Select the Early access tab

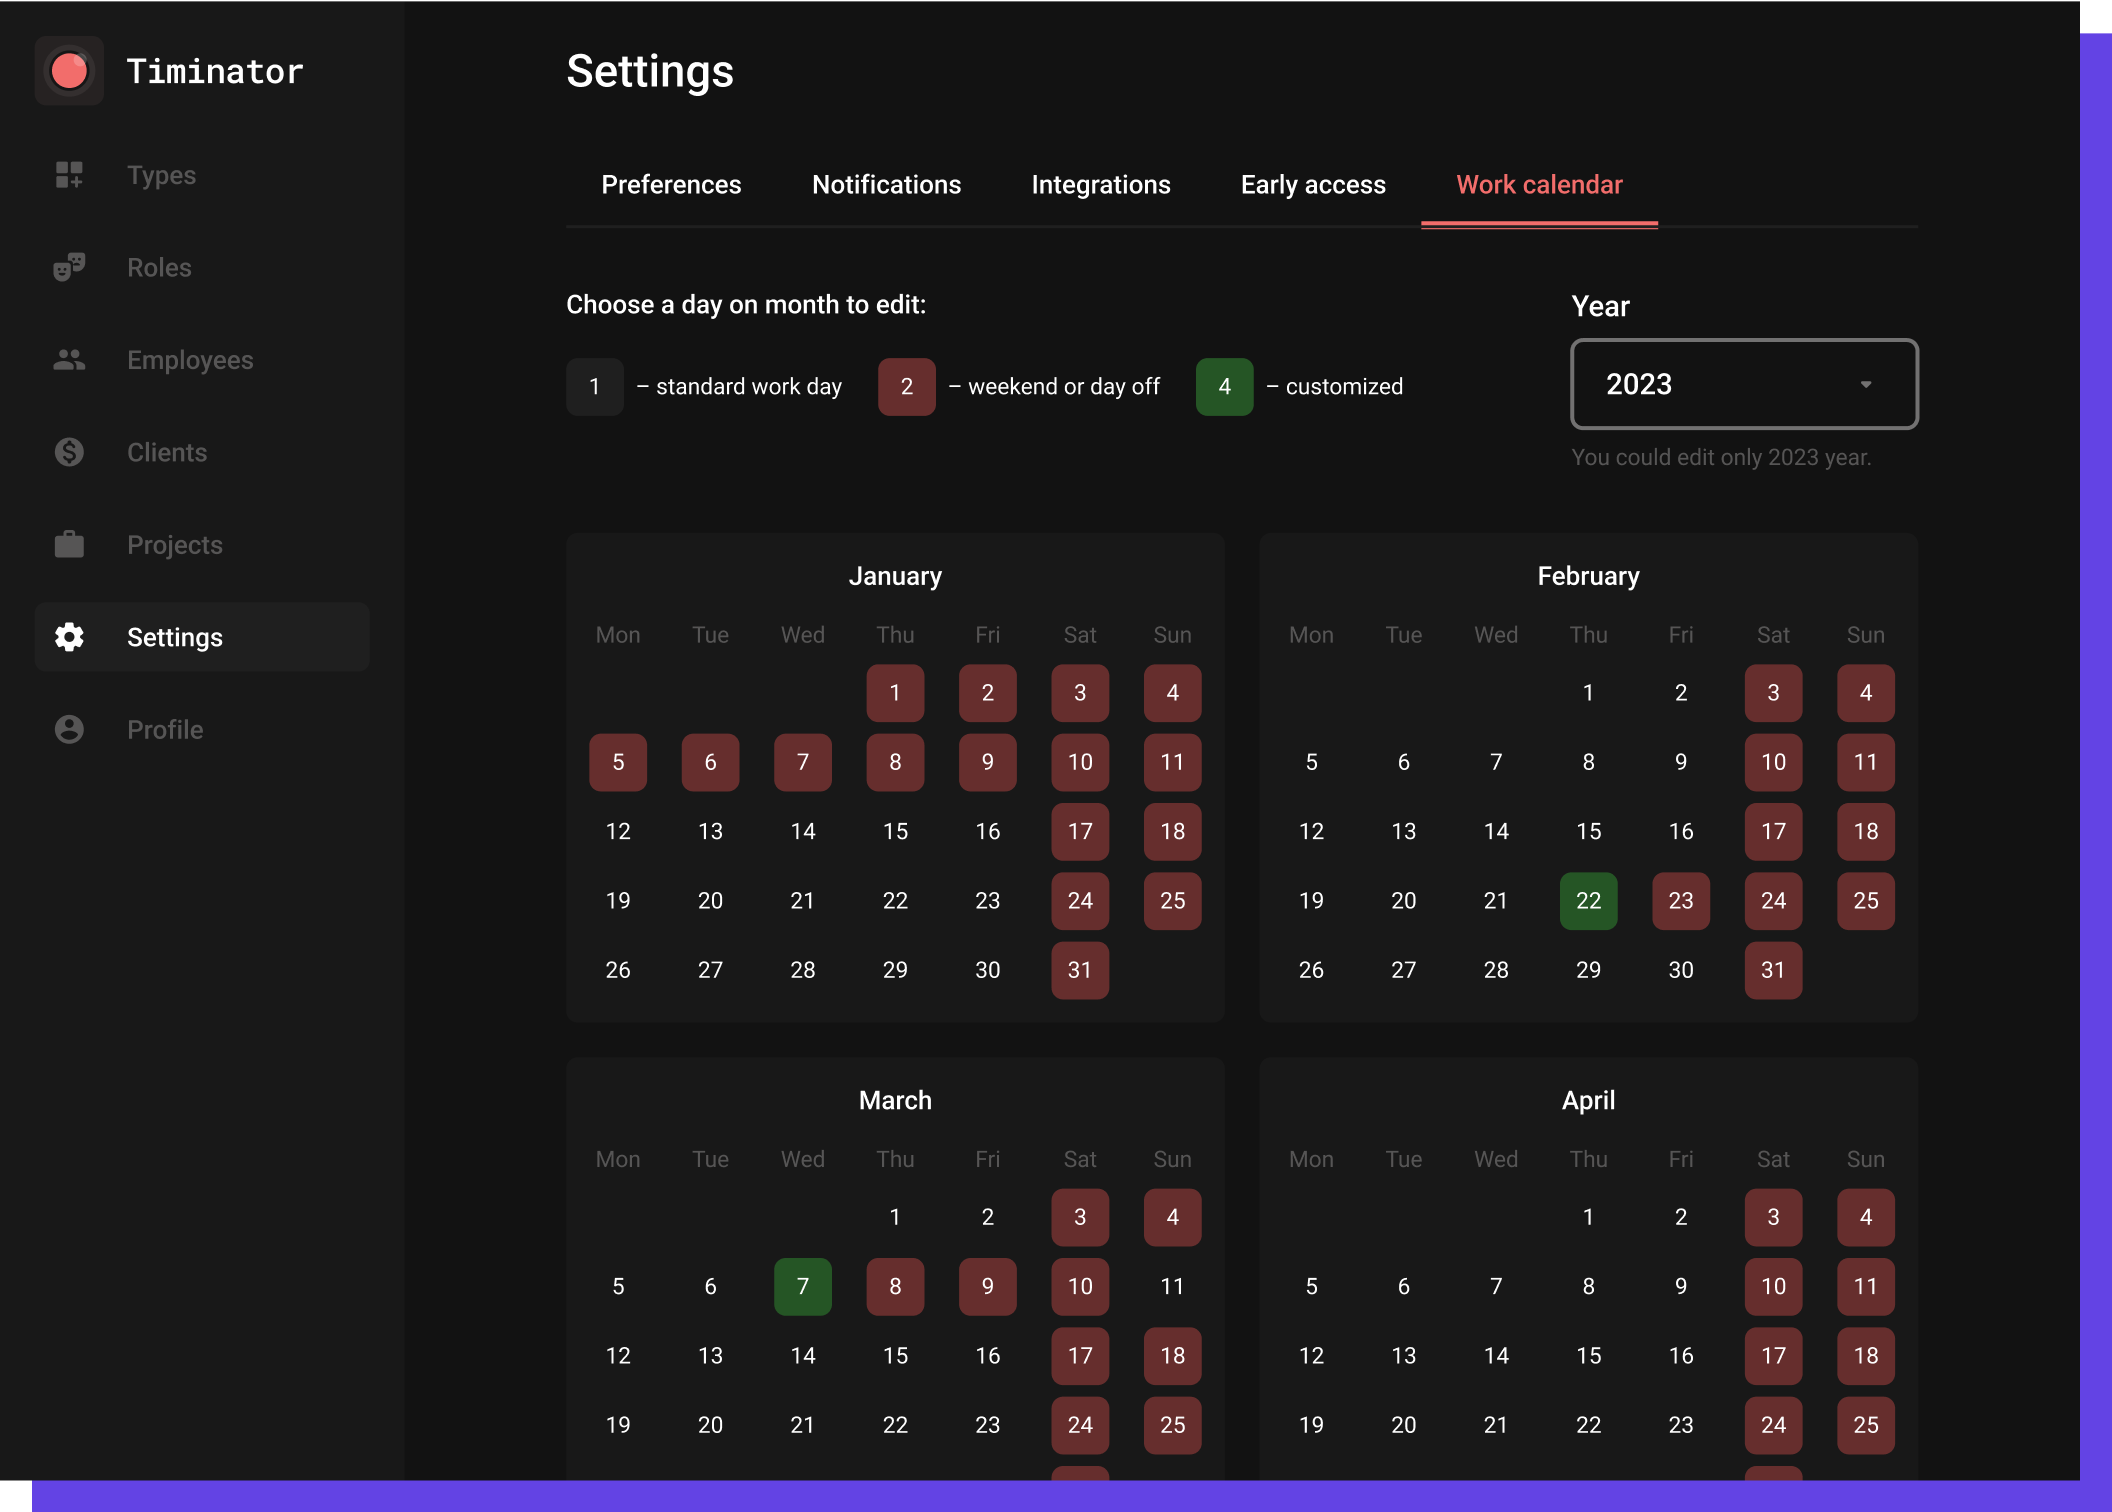point(1312,185)
